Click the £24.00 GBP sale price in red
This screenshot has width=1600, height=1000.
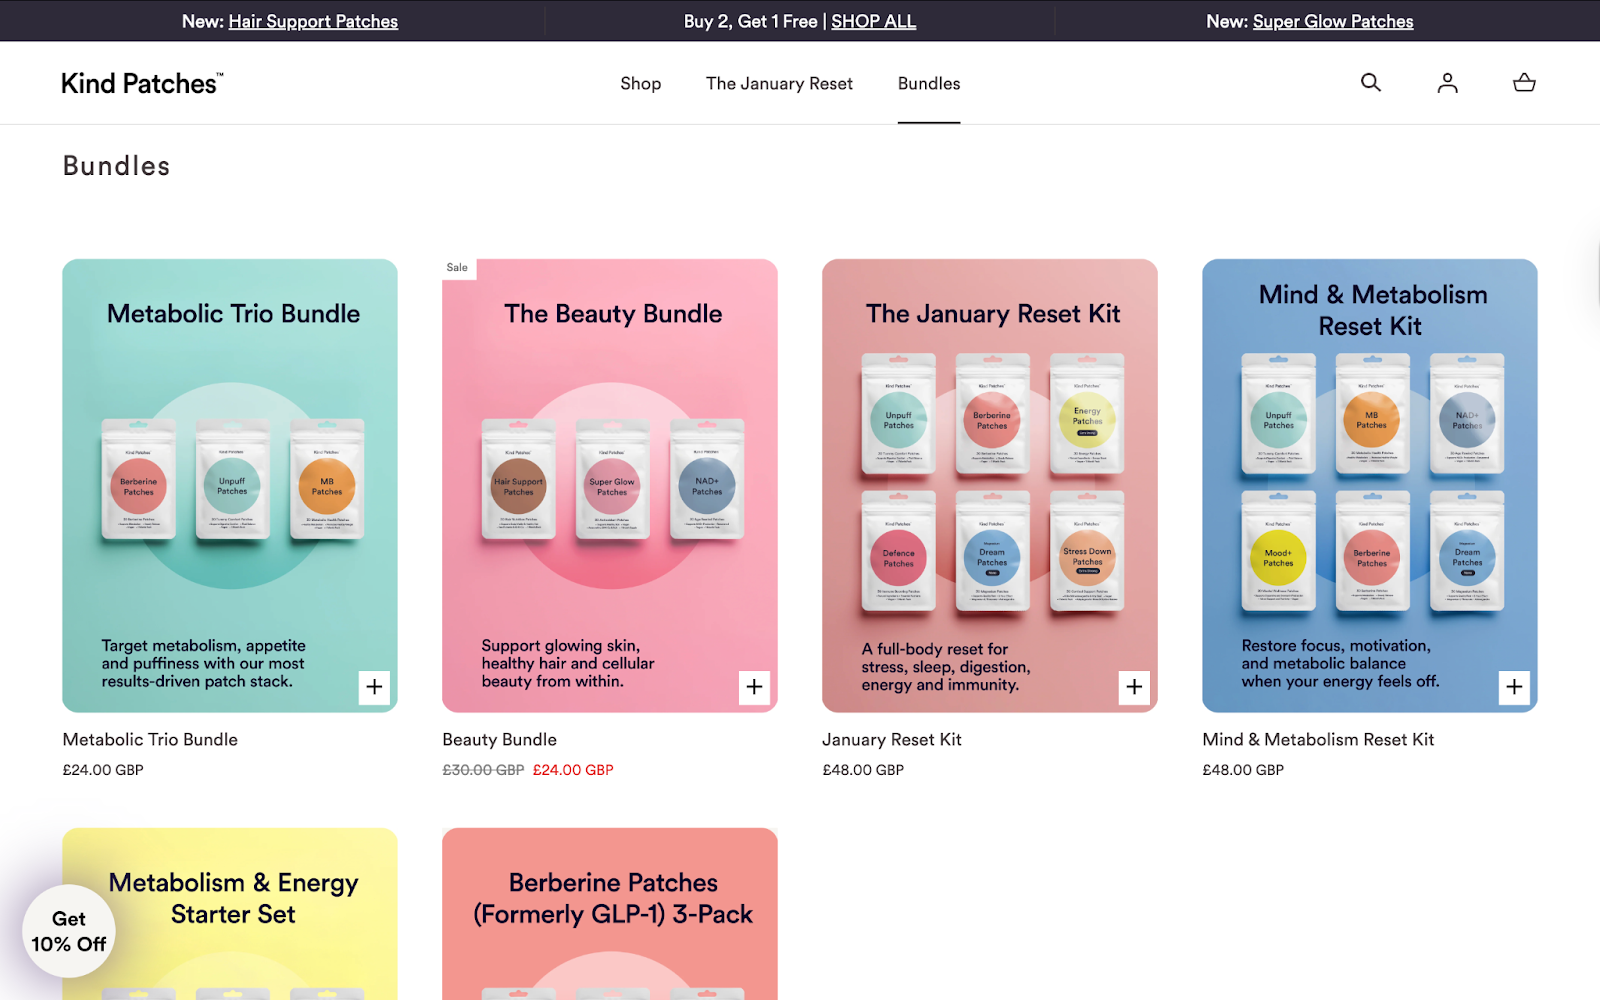coord(573,770)
